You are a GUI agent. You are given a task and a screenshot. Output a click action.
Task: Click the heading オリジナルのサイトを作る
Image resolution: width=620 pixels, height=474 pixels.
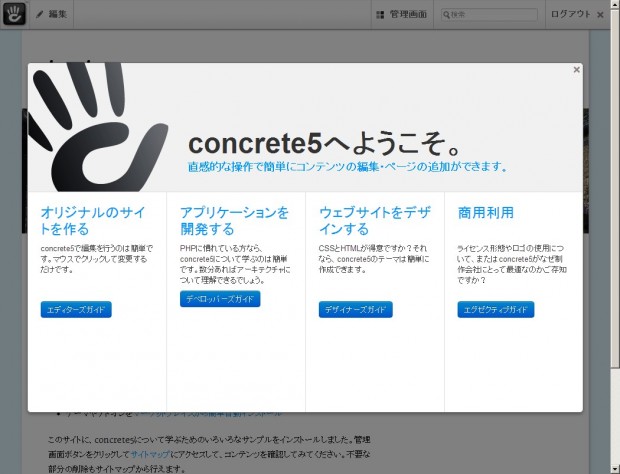click(93, 221)
